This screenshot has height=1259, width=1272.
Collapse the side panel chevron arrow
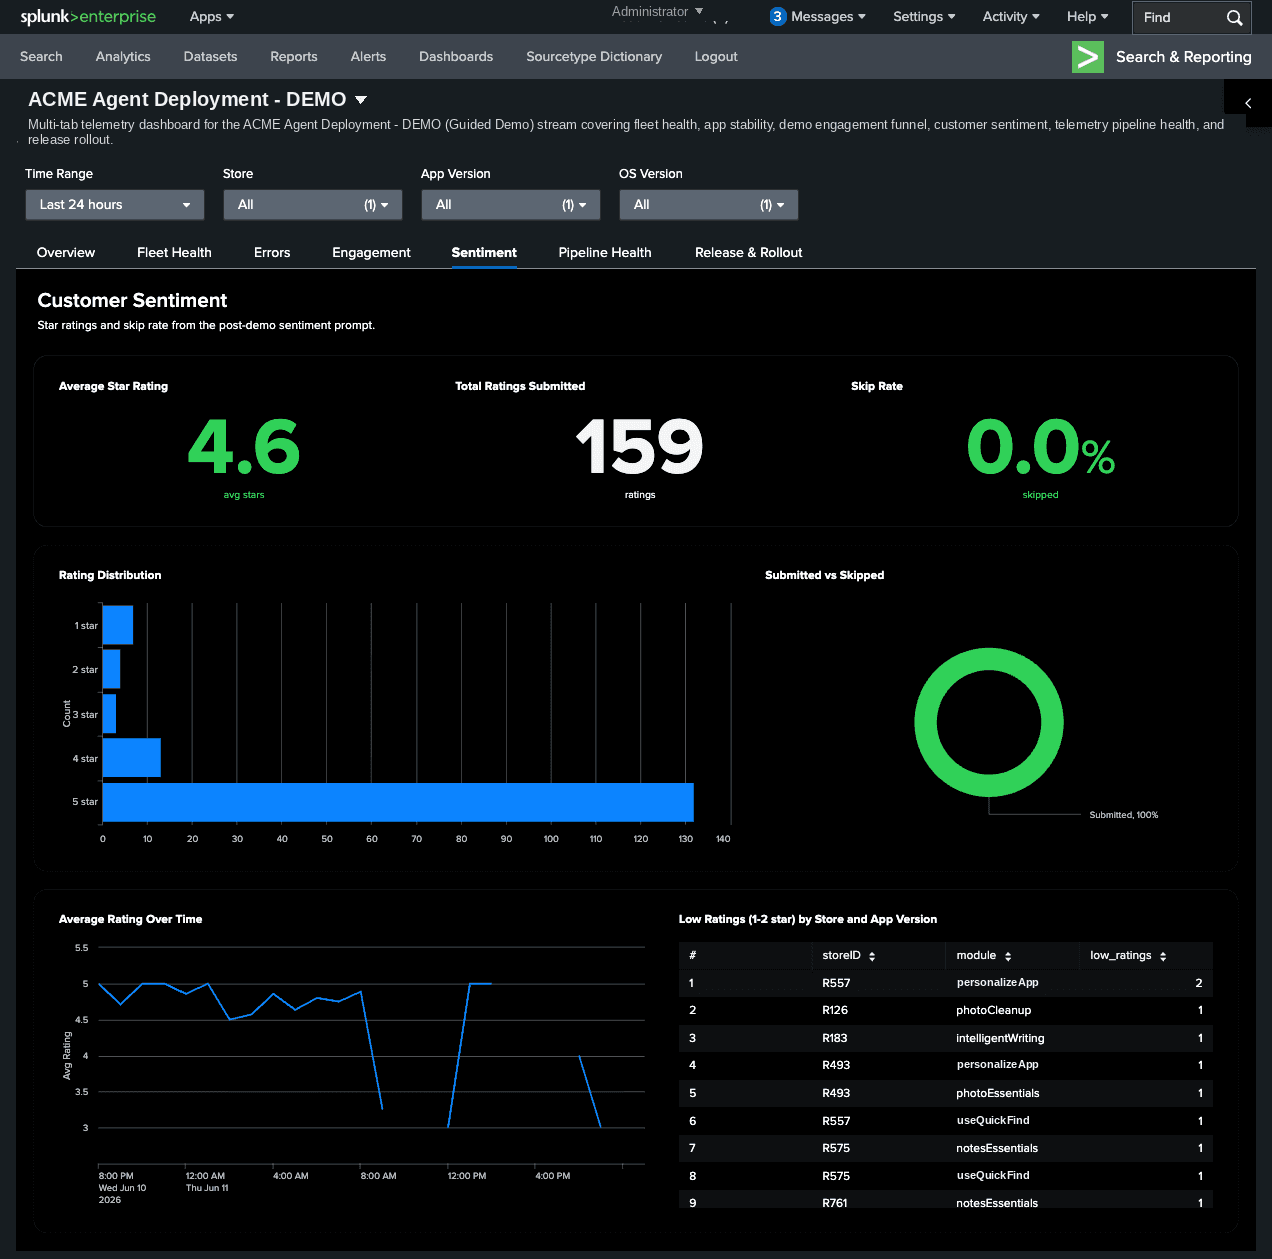click(x=1248, y=103)
